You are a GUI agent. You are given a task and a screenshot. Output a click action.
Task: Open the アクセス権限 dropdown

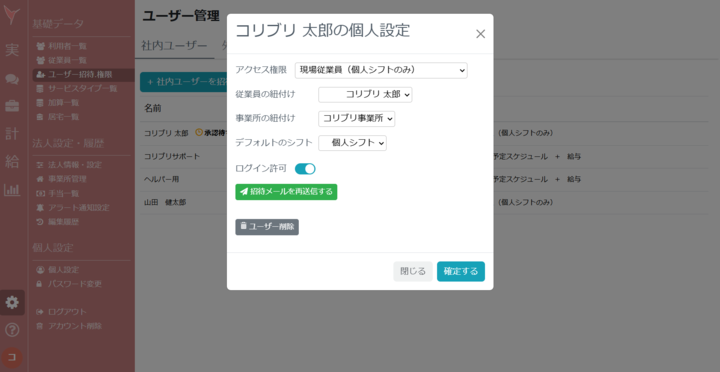coord(381,70)
